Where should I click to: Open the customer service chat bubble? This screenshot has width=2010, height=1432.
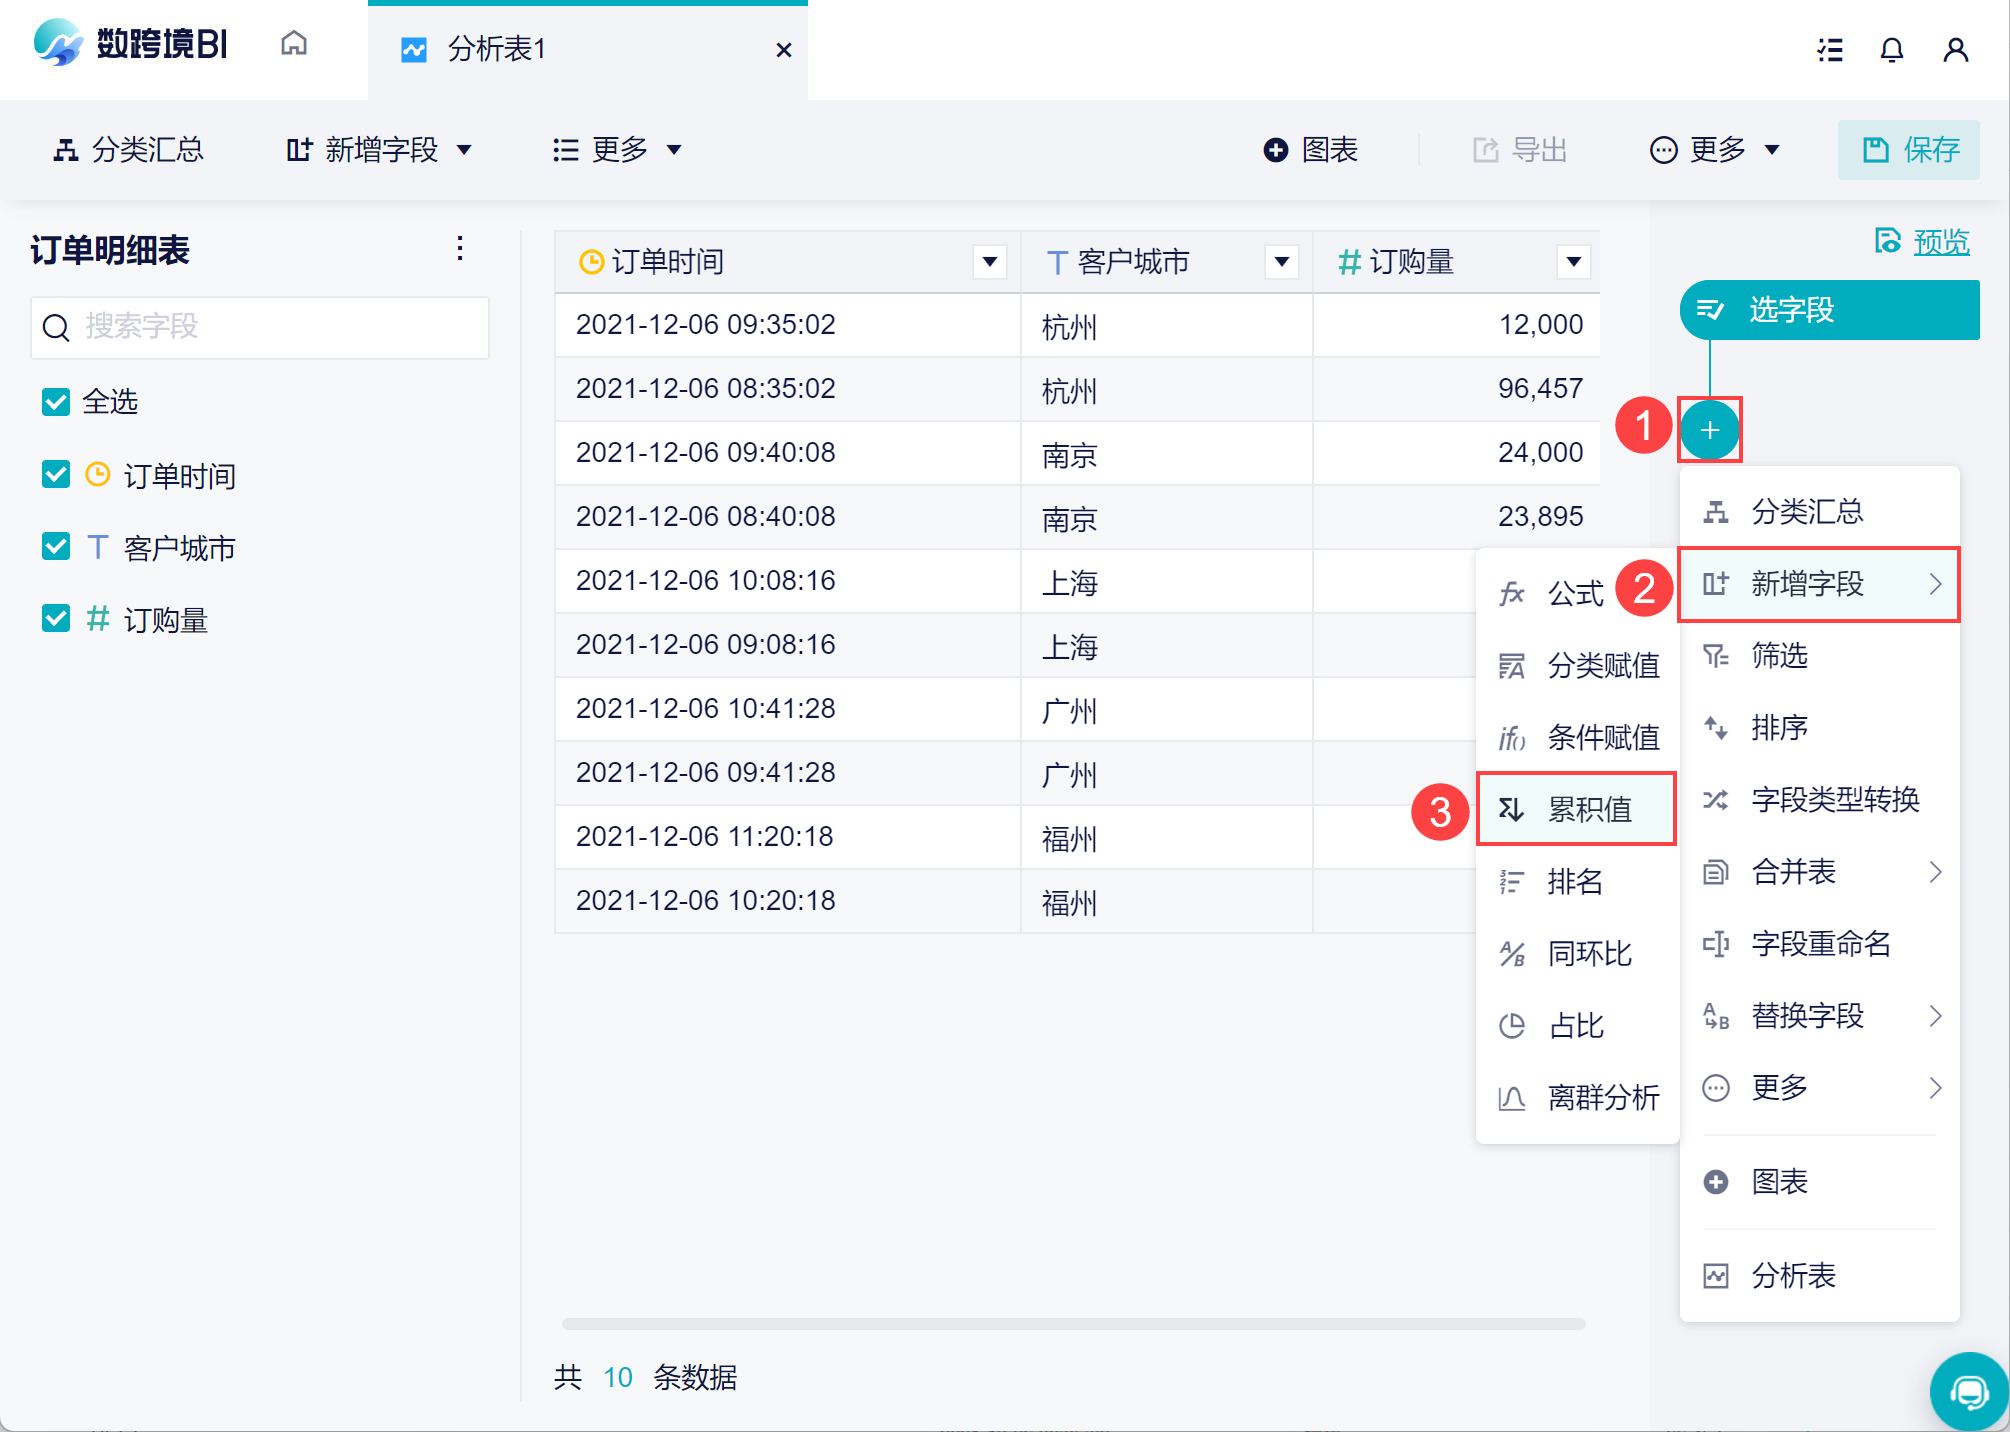(1970, 1391)
